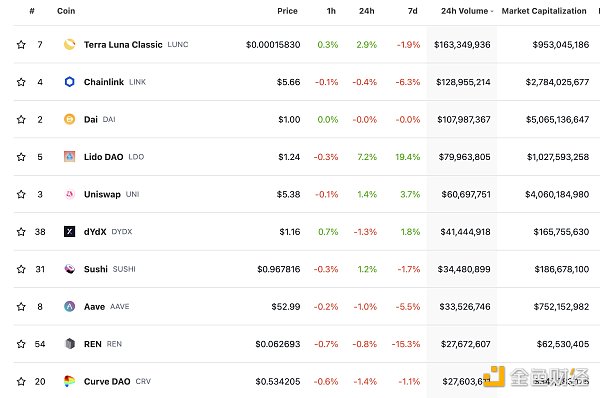
Task: Star the Aave row as favorite
Action: click(21, 307)
